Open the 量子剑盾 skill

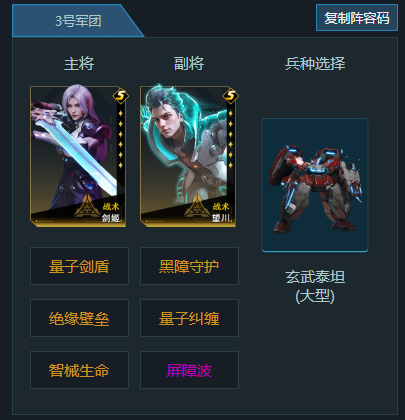79,266
